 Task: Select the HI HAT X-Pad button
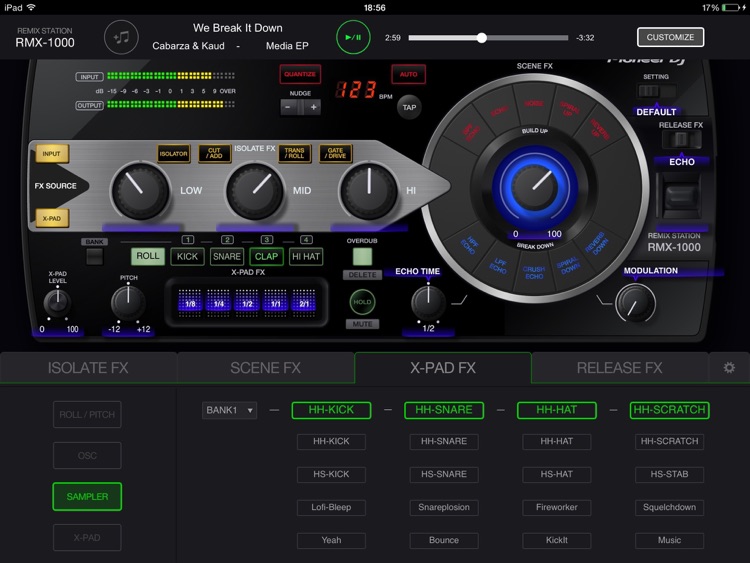tap(306, 257)
